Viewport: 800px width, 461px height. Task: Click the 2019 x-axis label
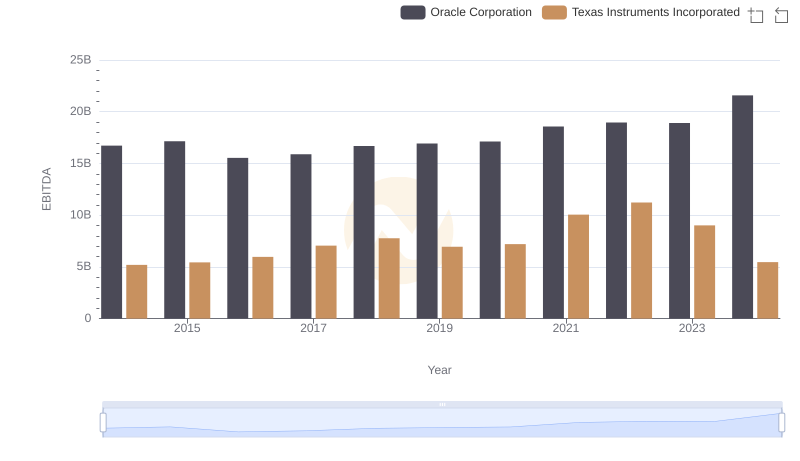pyautogui.click(x=439, y=328)
